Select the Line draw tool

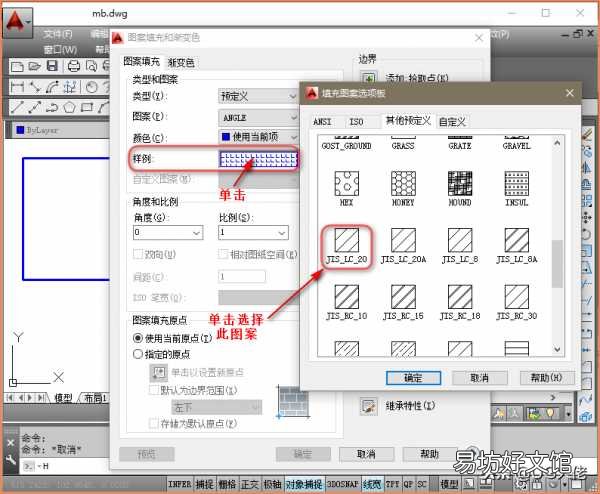click(17, 107)
